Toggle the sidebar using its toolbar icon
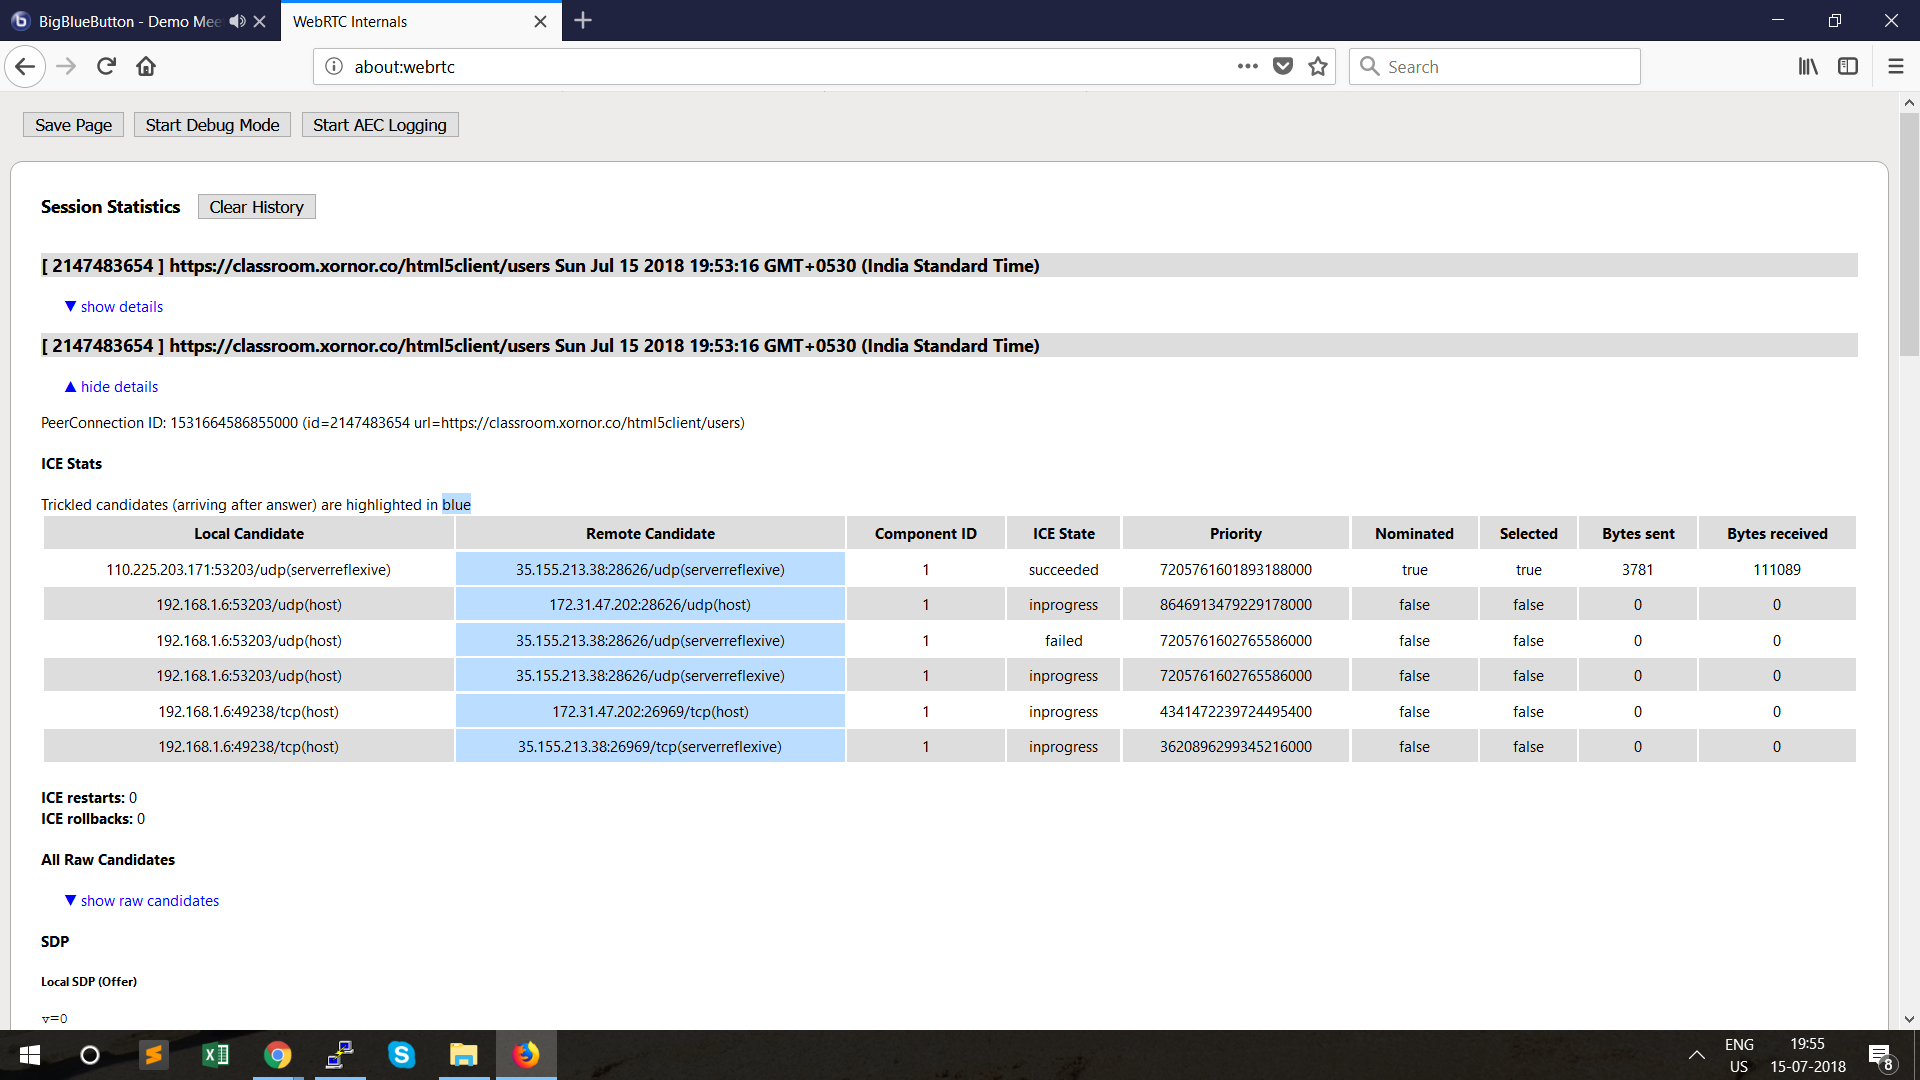This screenshot has height=1080, width=1920. [x=1848, y=66]
